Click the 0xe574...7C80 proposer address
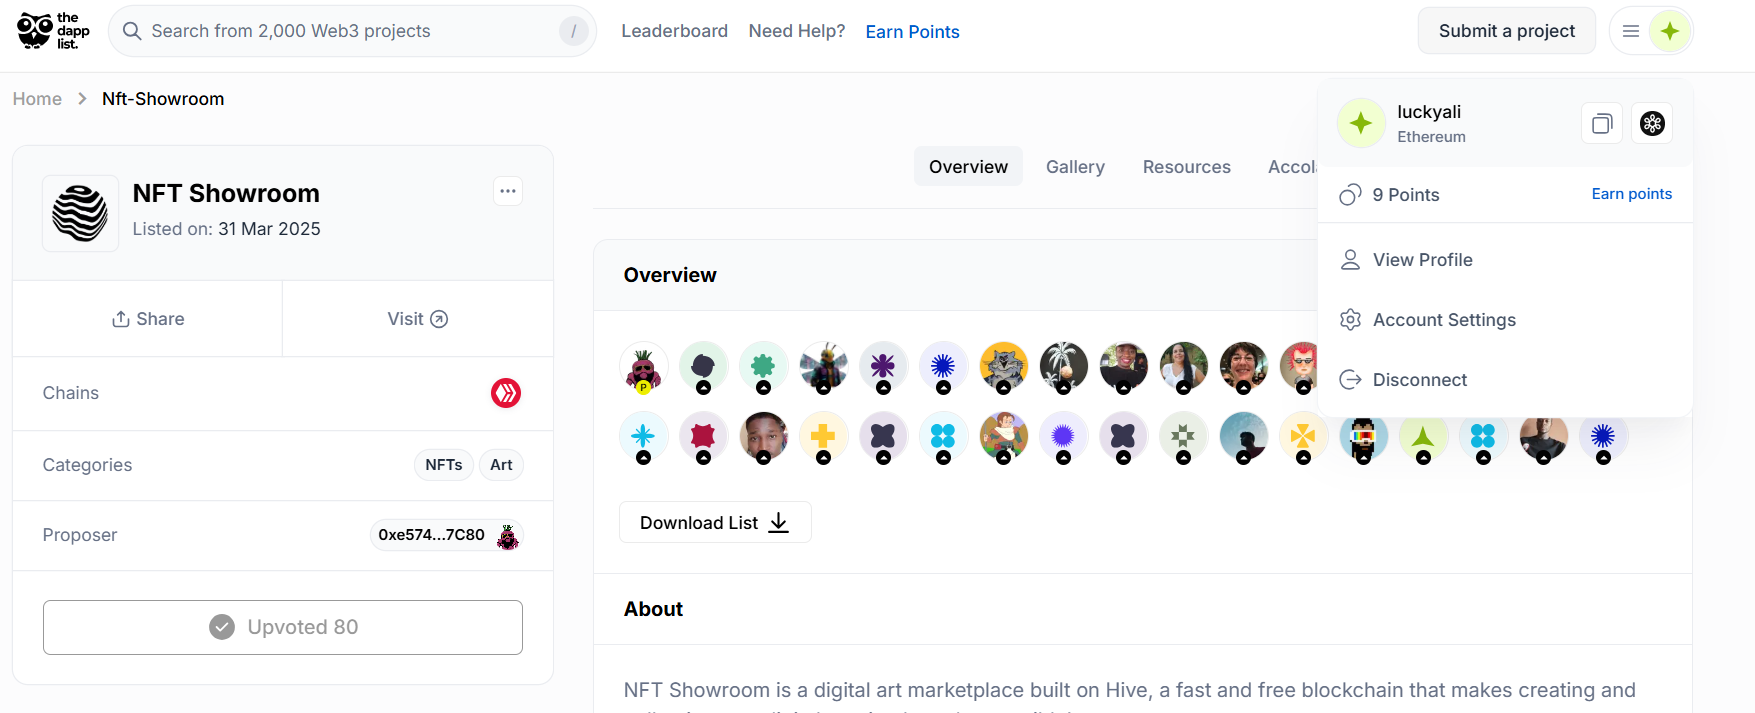Screen dimensions: 1755x713 431,535
